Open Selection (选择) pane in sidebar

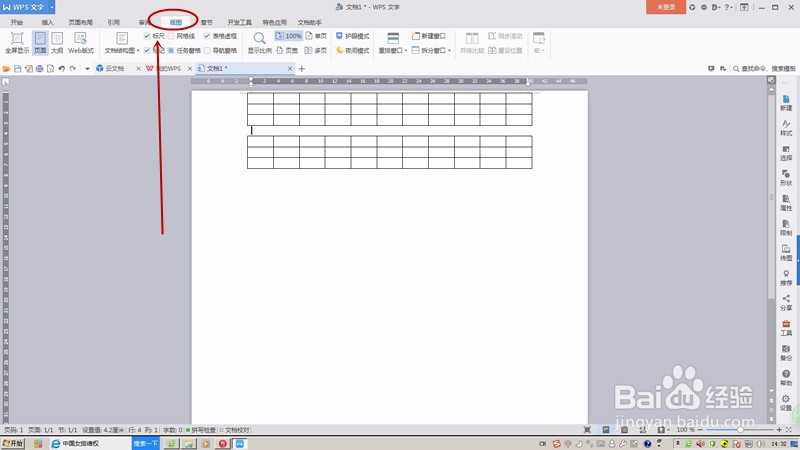[786, 153]
